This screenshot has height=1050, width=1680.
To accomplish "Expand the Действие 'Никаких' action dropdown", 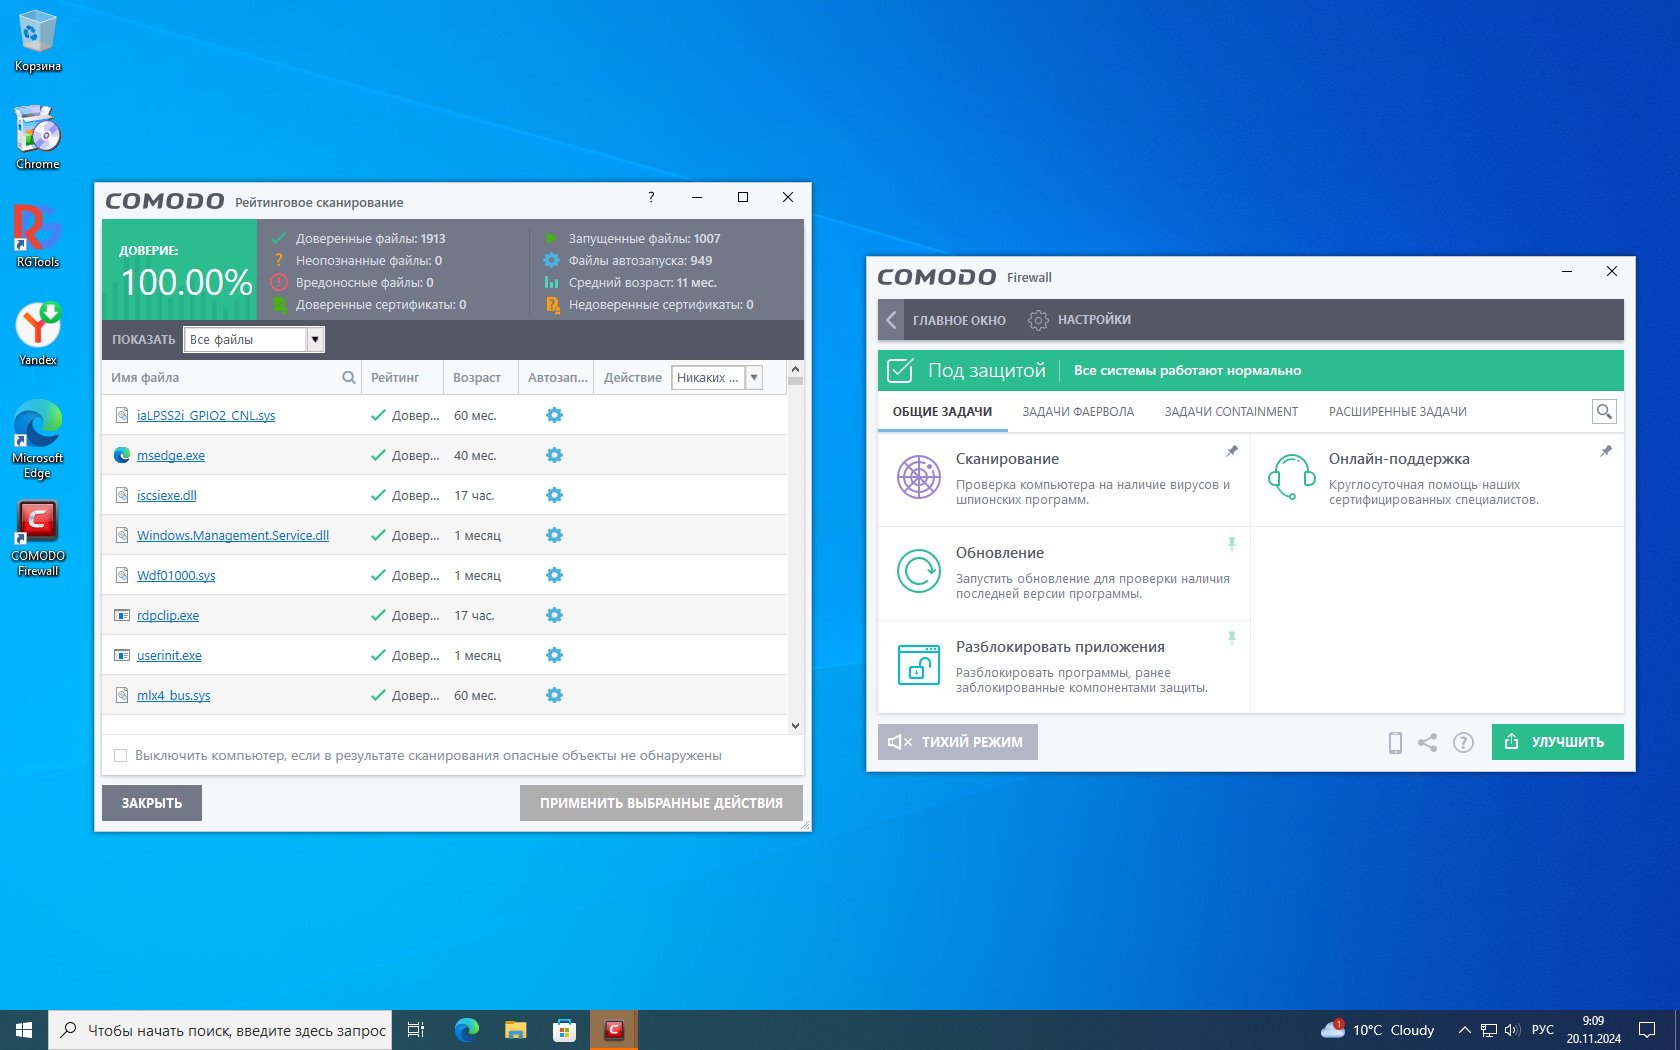I will click(x=754, y=378).
